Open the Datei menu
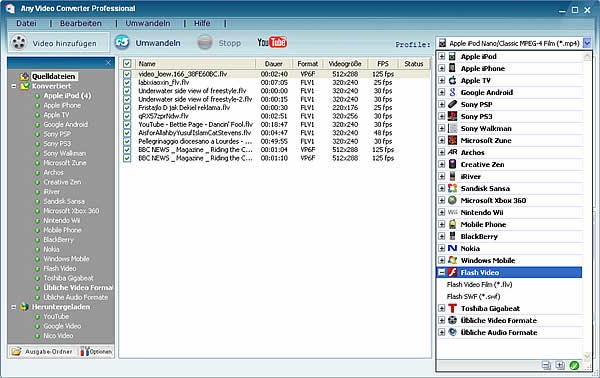Image resolution: width=600 pixels, height=378 pixels. point(26,23)
